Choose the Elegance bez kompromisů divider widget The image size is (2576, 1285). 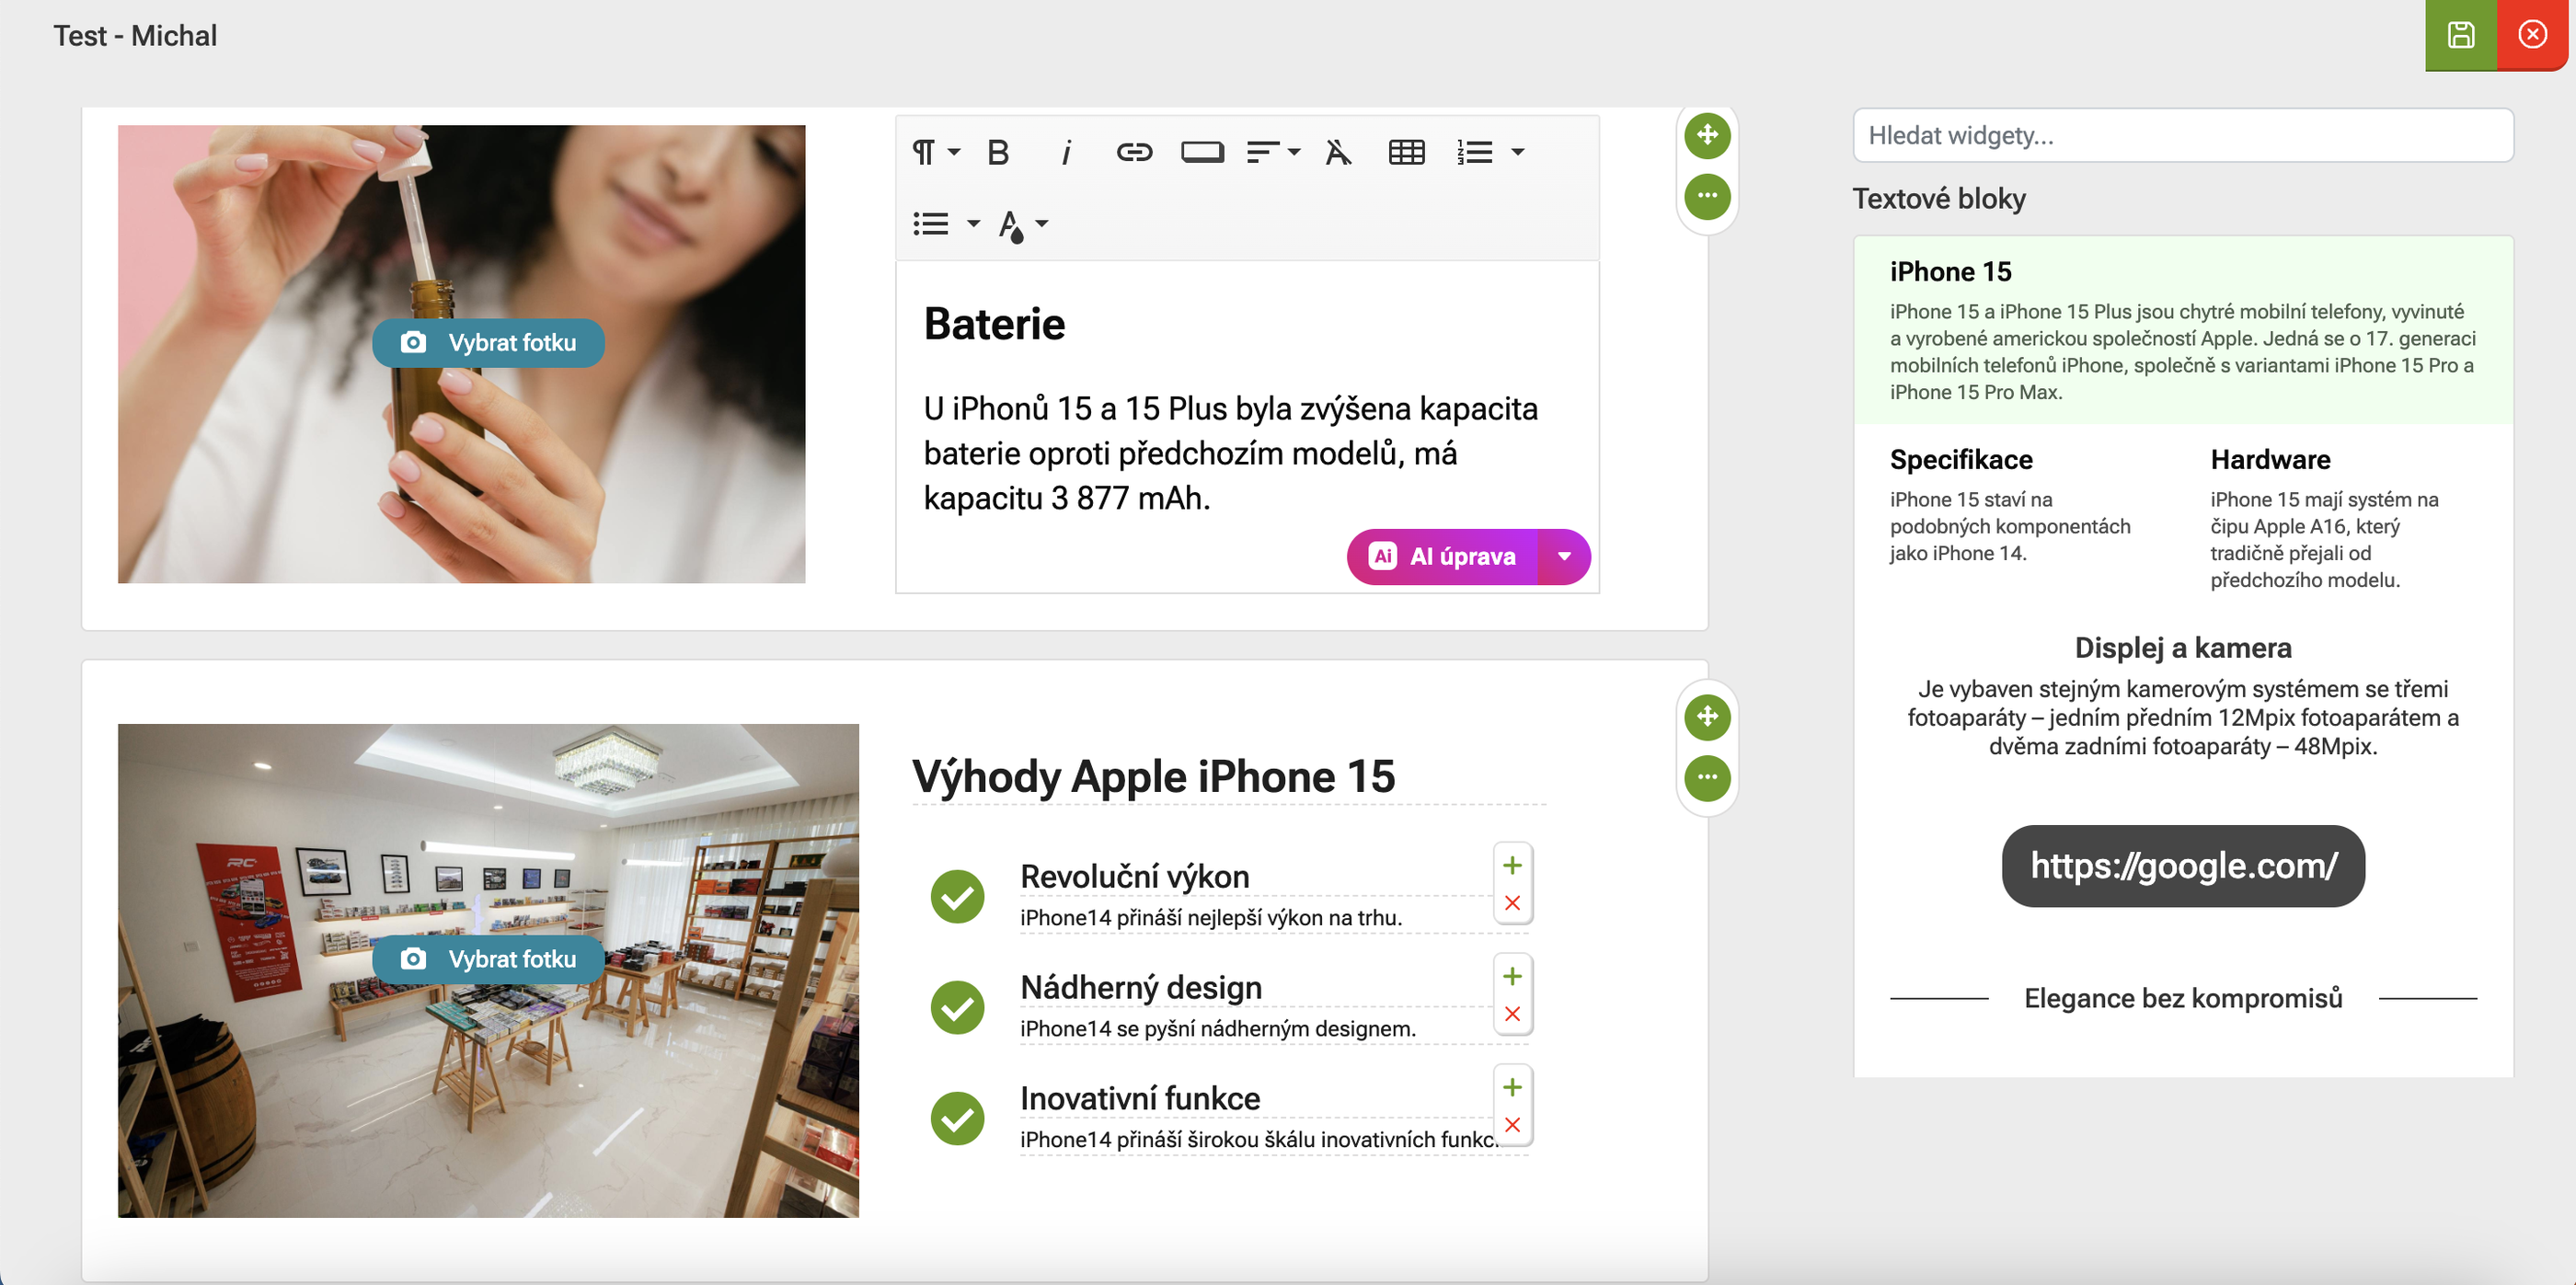pyautogui.click(x=2182, y=998)
